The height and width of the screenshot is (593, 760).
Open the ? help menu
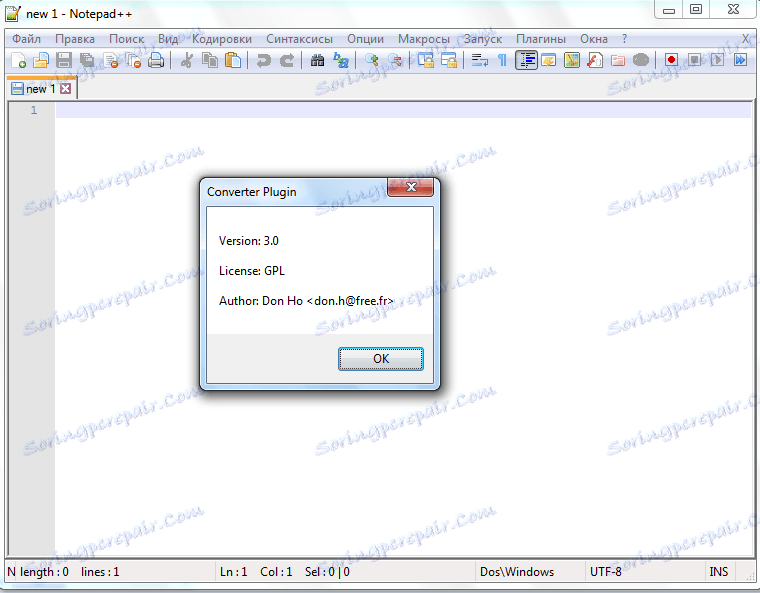tap(624, 39)
